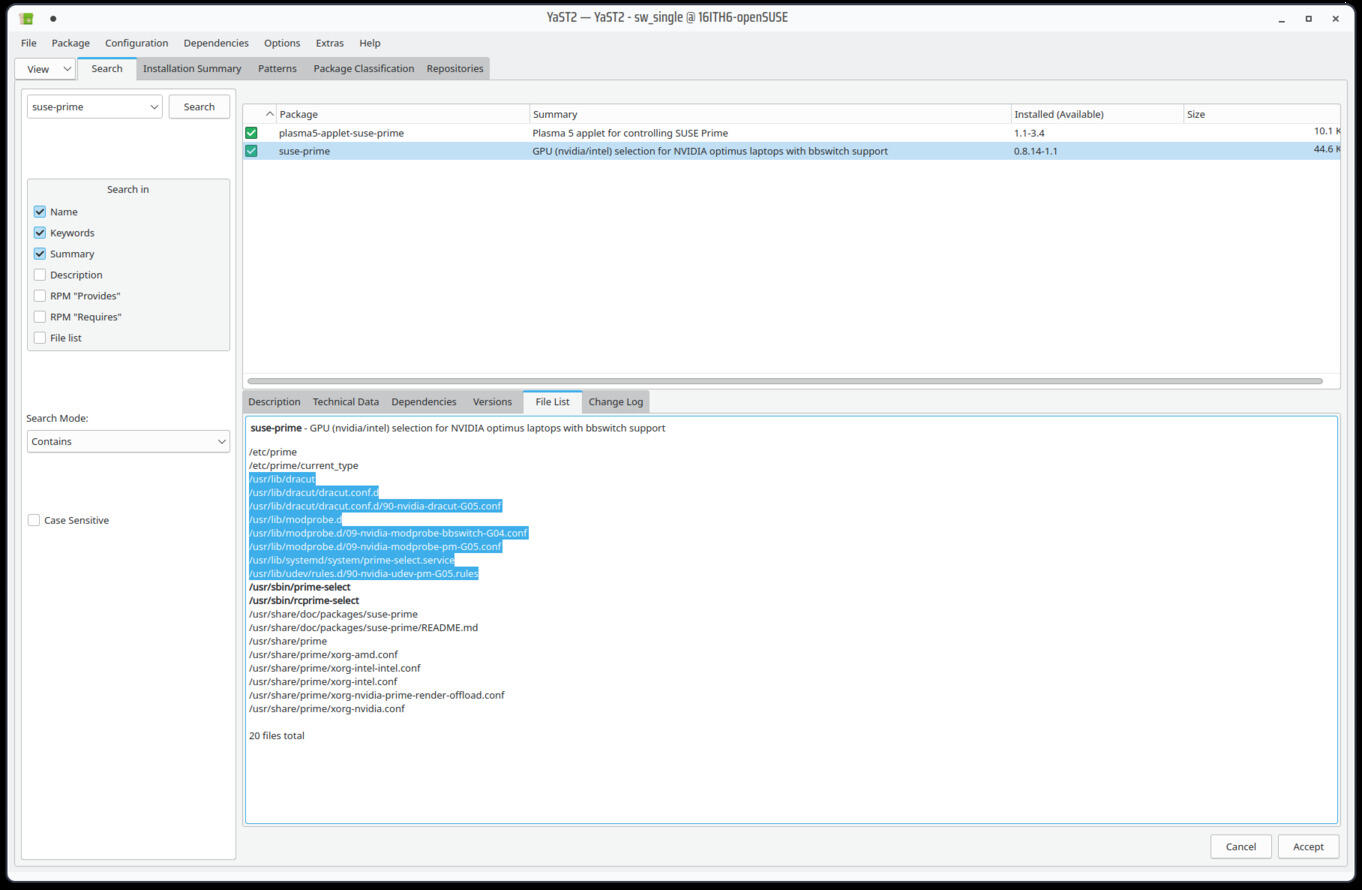The image size is (1362, 890).
Task: Uncheck the Keywords search option
Action: [x=40, y=233]
